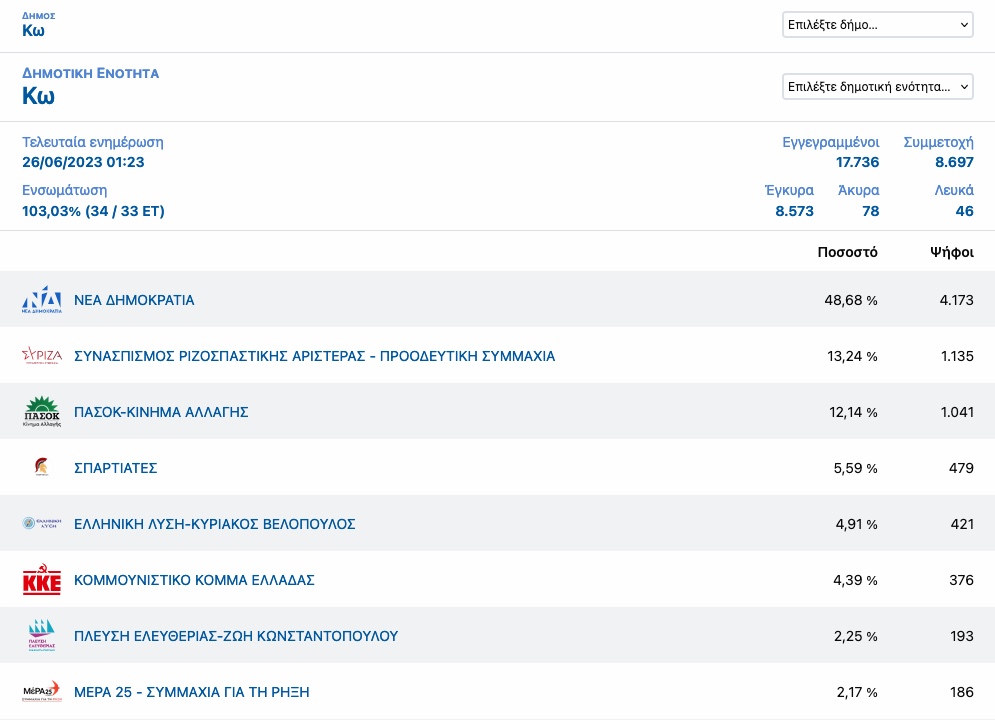Click the 48,68 % percentage value
995x720 pixels.
[851, 300]
